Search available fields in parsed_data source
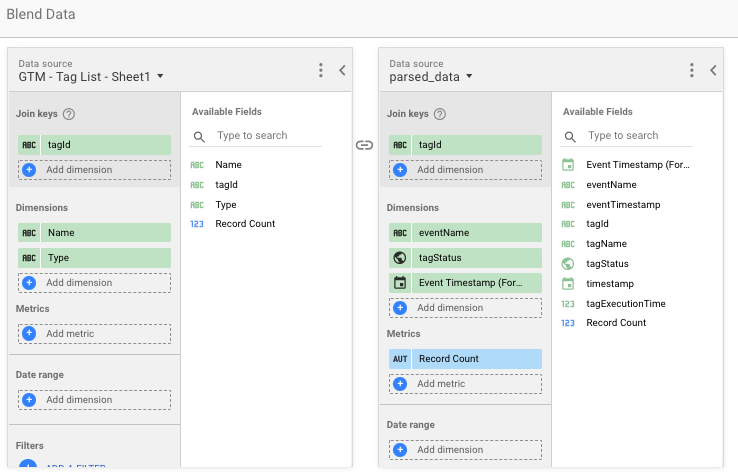 click(638, 136)
